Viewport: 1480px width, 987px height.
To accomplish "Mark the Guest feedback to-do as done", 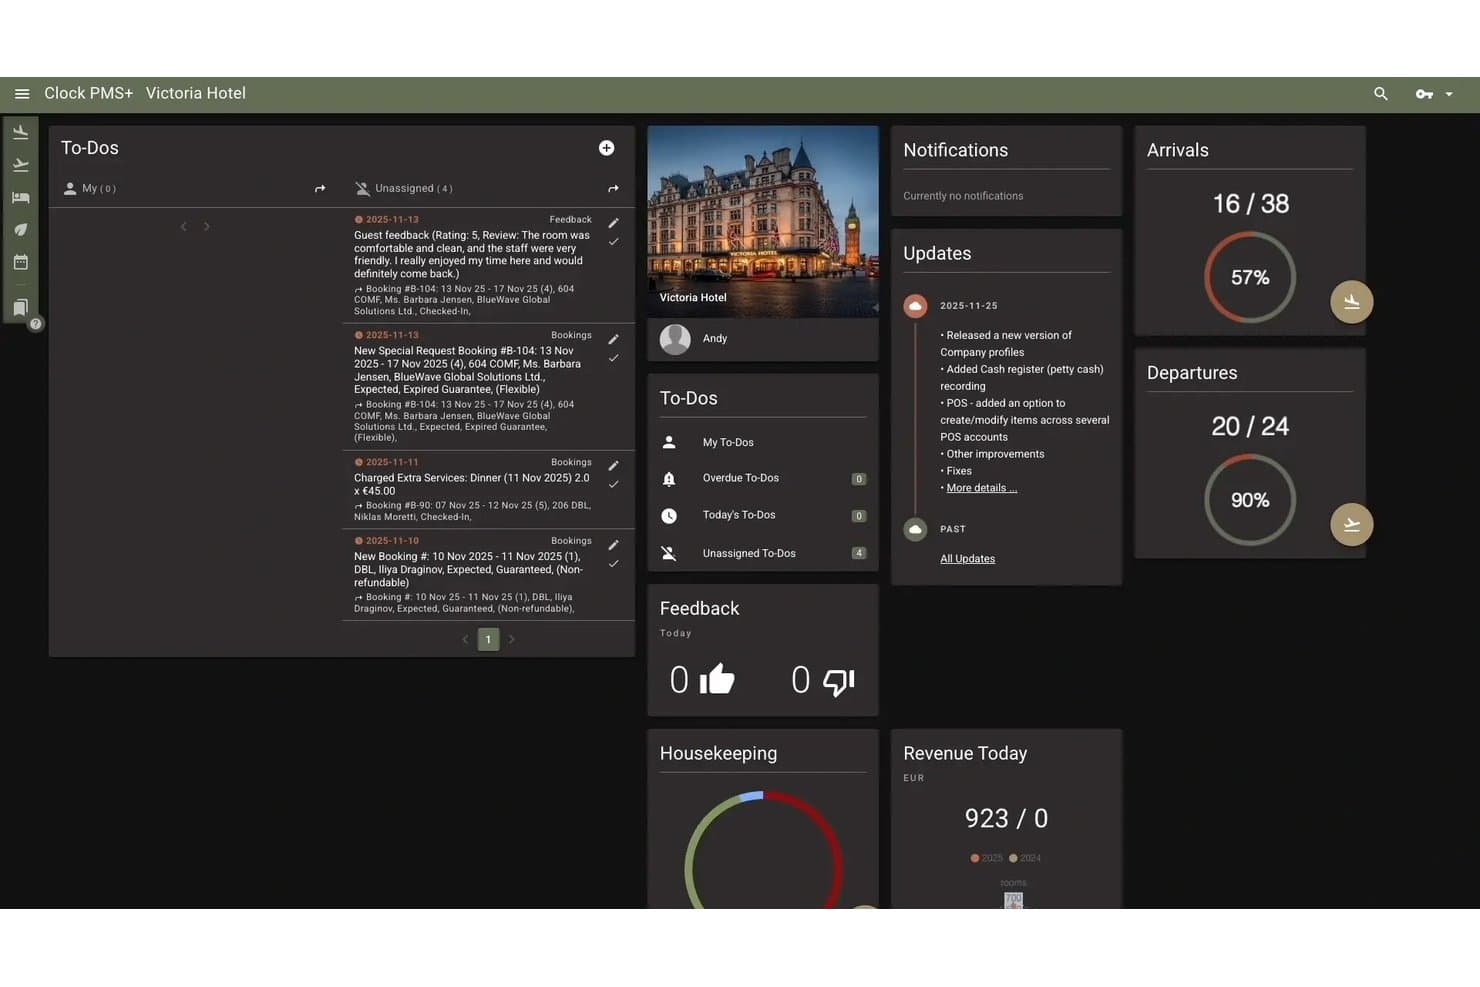I will click(x=614, y=242).
